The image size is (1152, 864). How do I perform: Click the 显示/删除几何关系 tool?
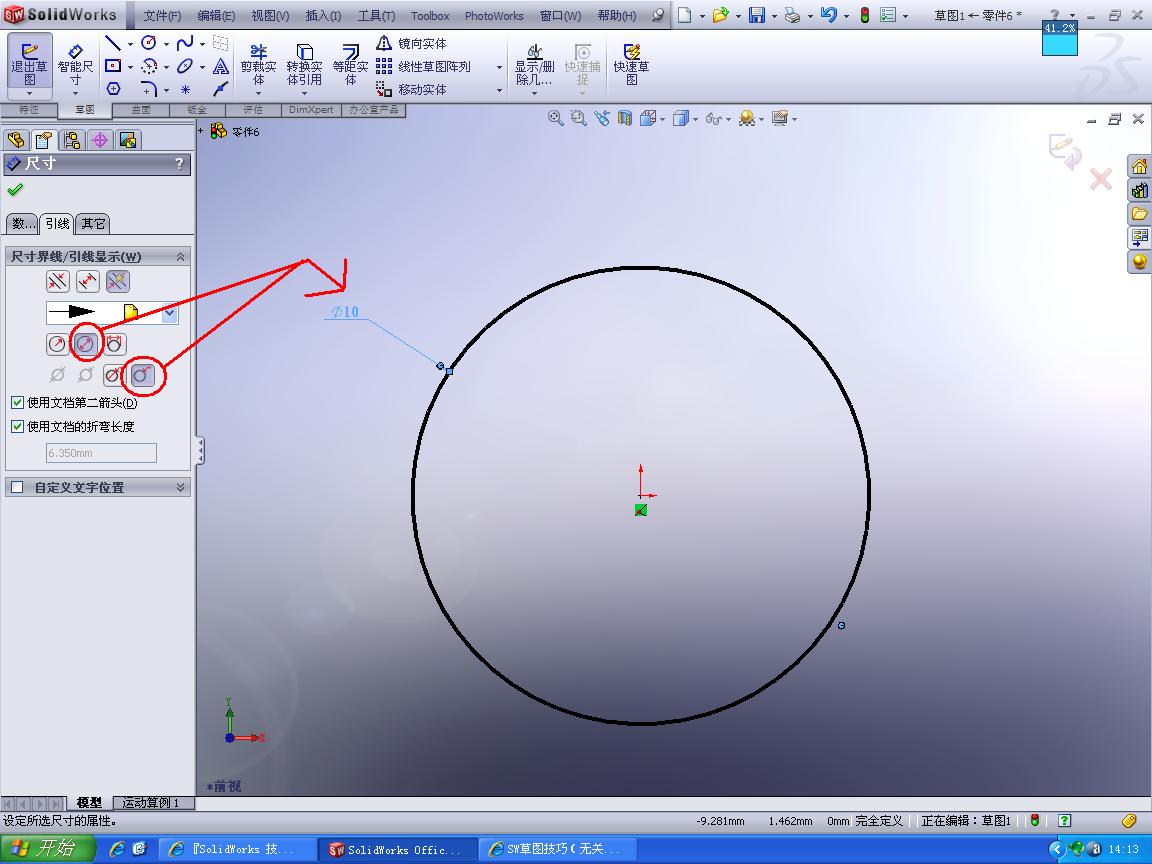click(534, 65)
